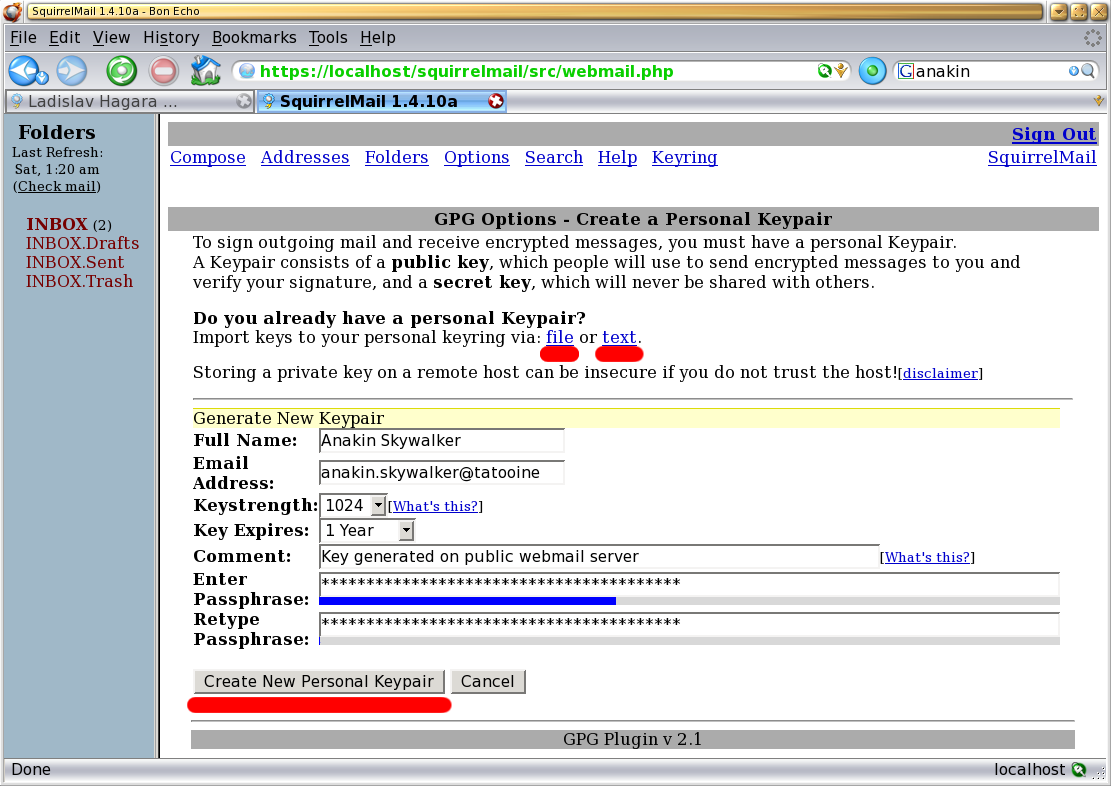
Task: Open the Tools menu
Action: coord(327,38)
